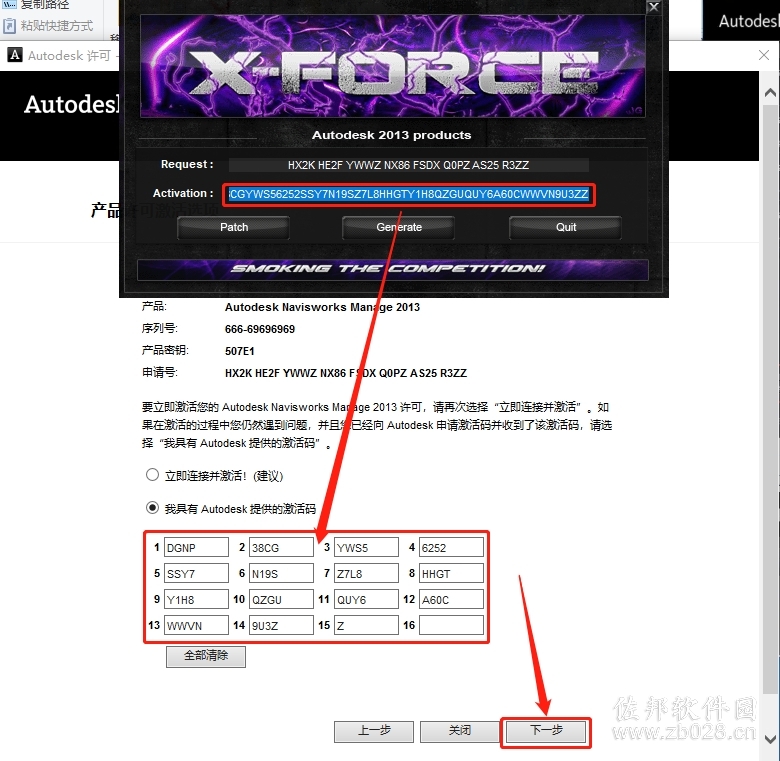Click the scrollbar up arrow

click(770, 93)
